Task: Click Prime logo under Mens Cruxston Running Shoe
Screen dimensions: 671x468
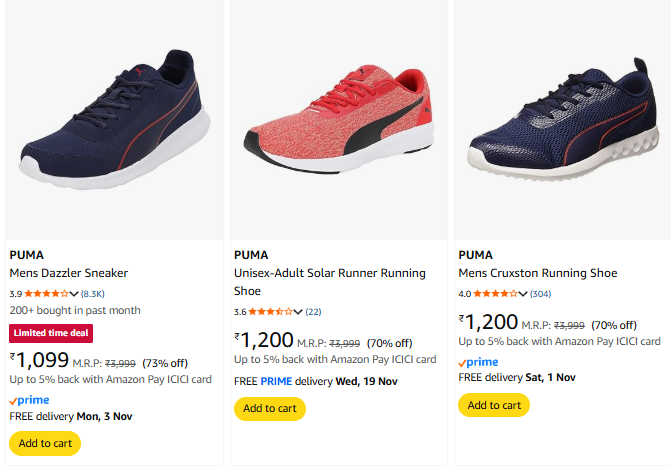Action: click(x=478, y=361)
